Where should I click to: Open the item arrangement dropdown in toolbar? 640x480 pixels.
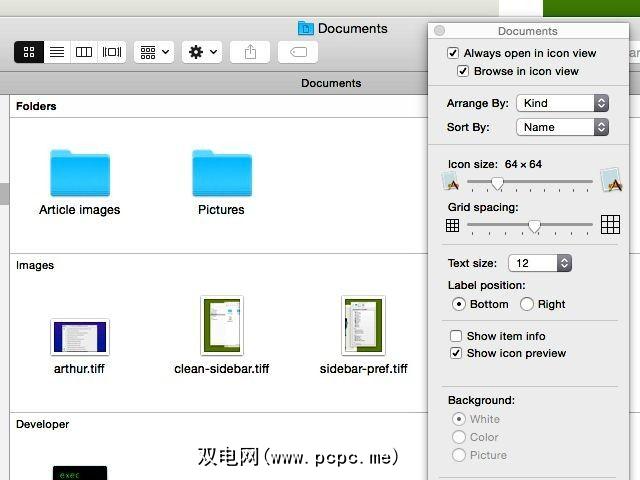click(x=154, y=52)
